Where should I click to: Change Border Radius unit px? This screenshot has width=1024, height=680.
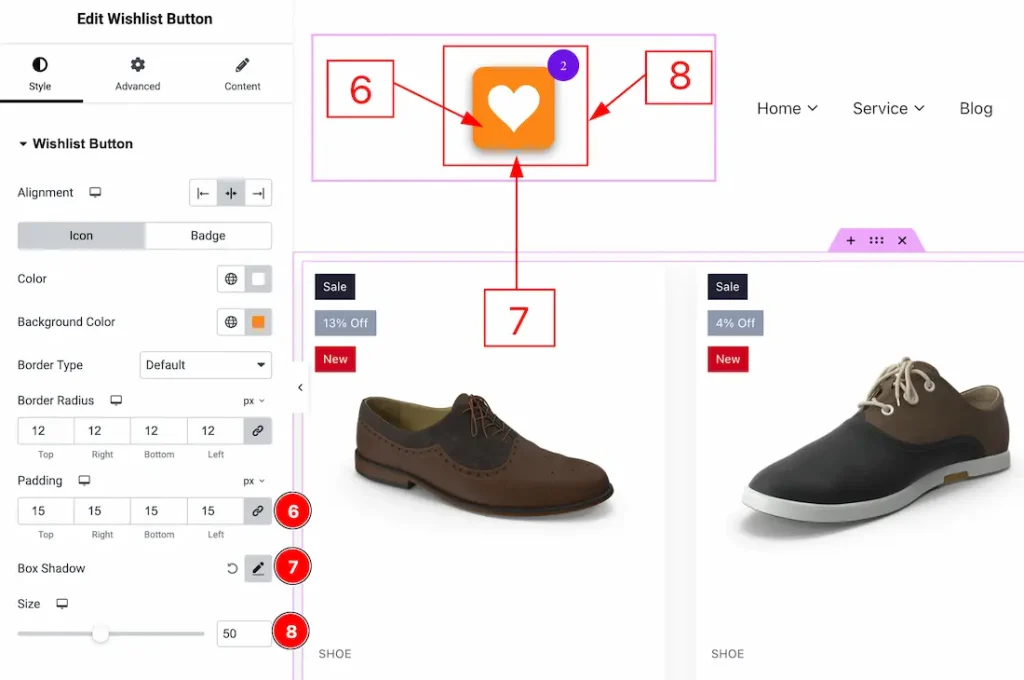(x=254, y=401)
